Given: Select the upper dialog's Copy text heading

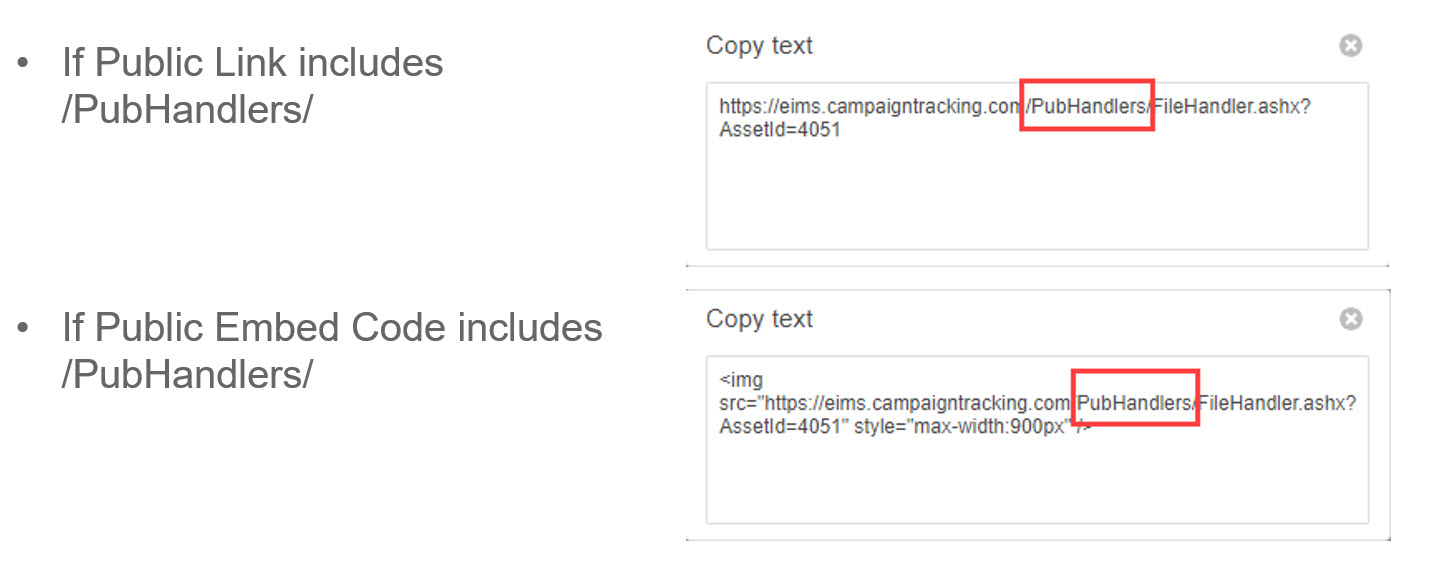Looking at the screenshot, I should coord(759,46).
